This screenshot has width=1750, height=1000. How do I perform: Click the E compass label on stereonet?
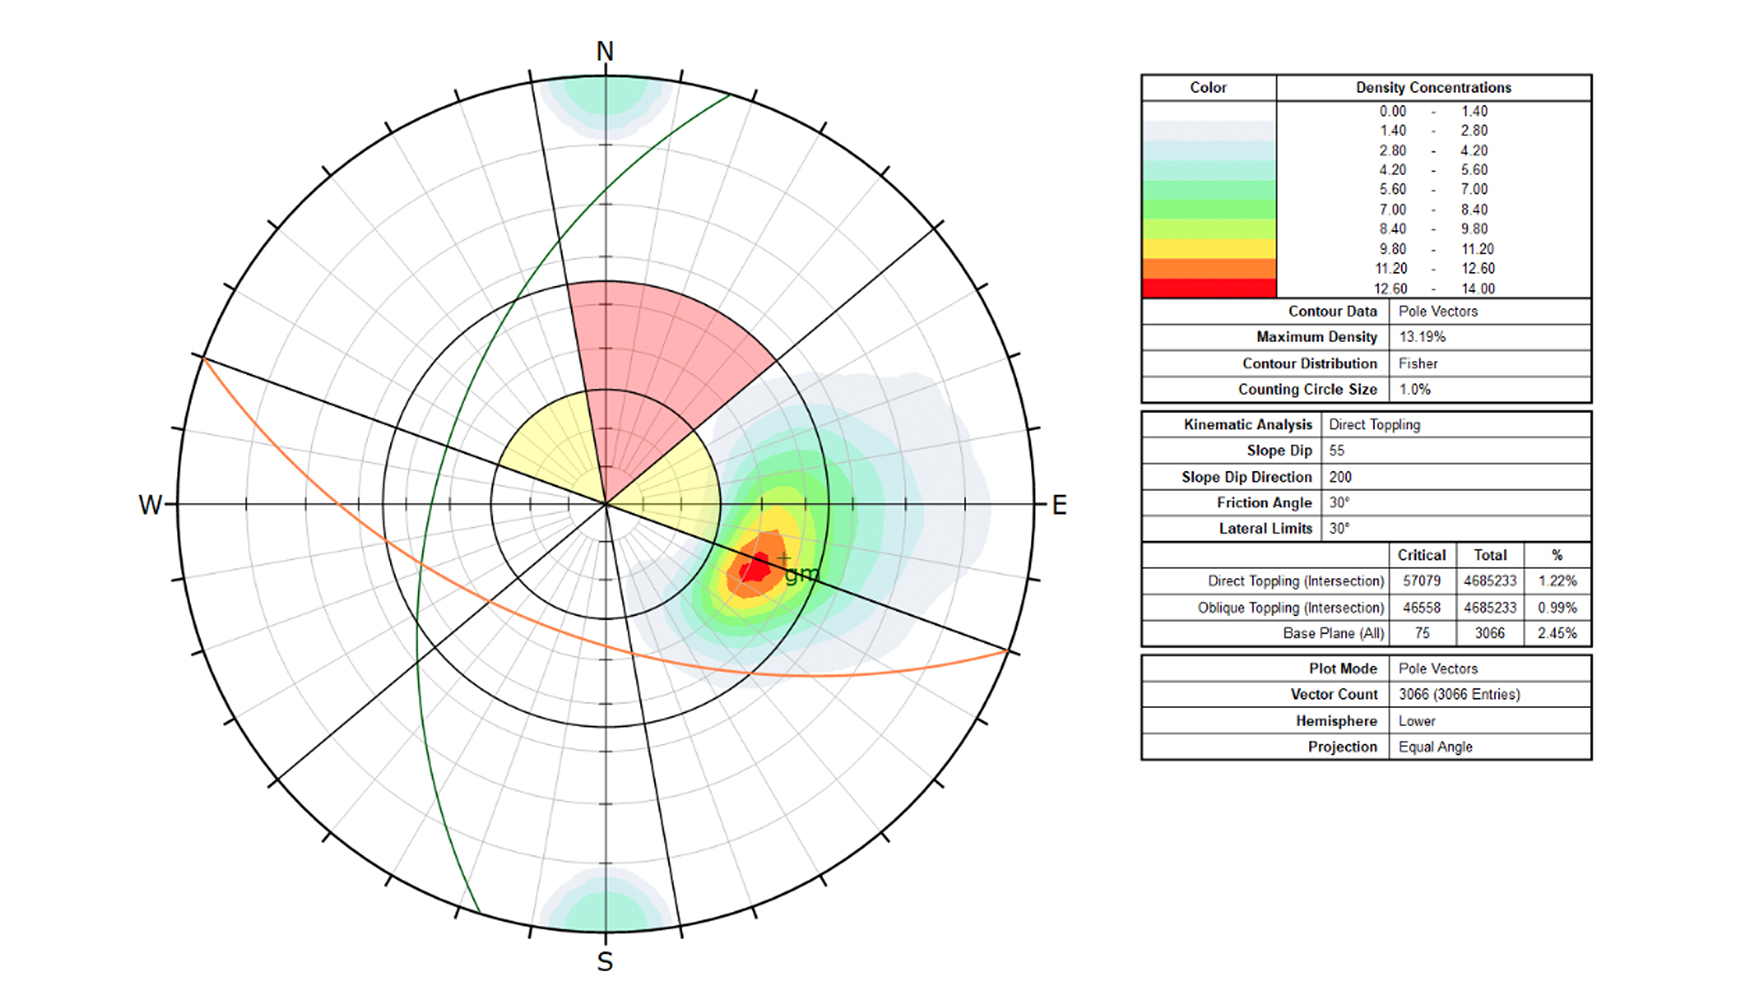(1059, 505)
